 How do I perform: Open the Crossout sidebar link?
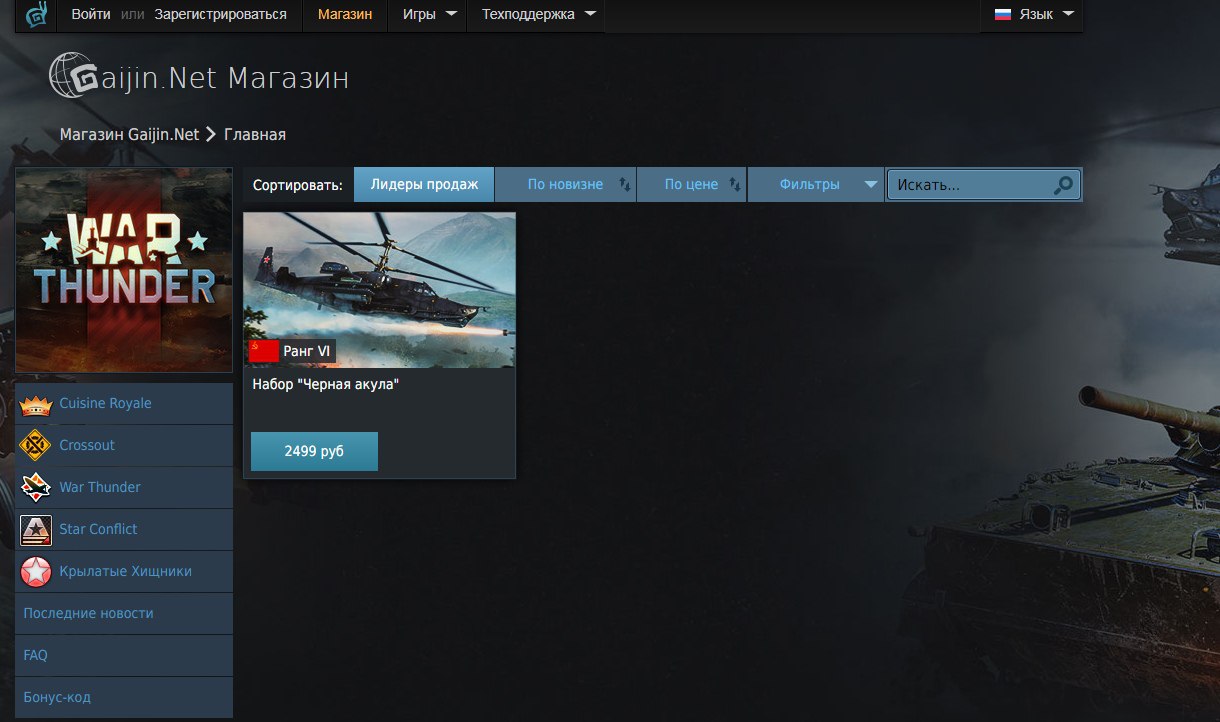click(124, 445)
